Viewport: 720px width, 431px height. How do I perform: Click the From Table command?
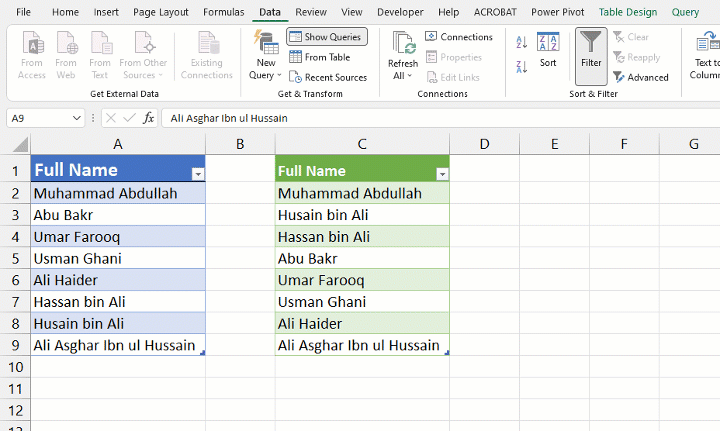click(x=320, y=57)
